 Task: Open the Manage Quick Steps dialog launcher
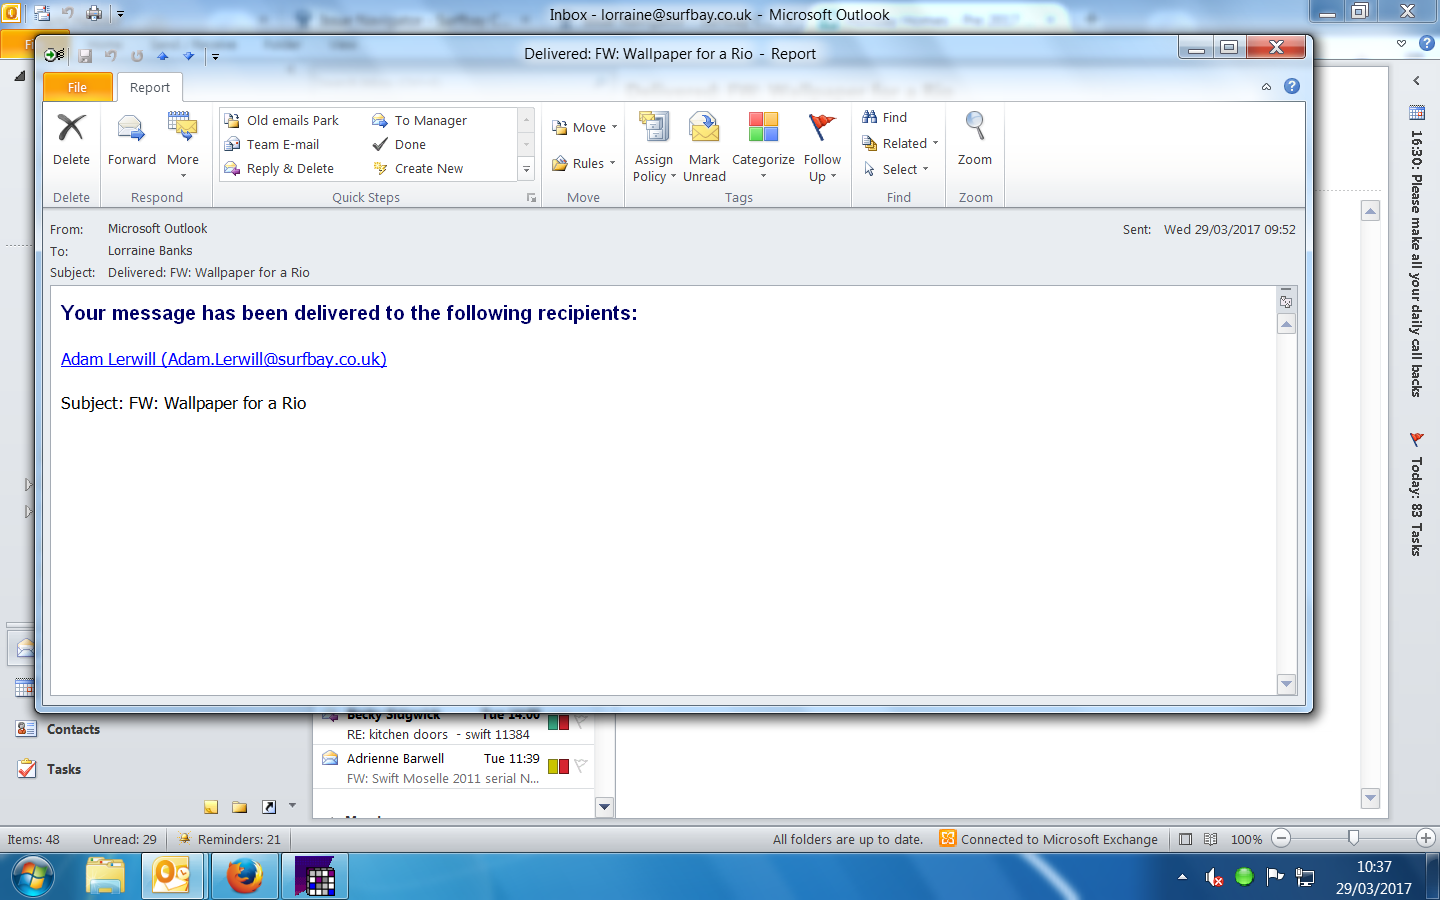pyautogui.click(x=531, y=198)
